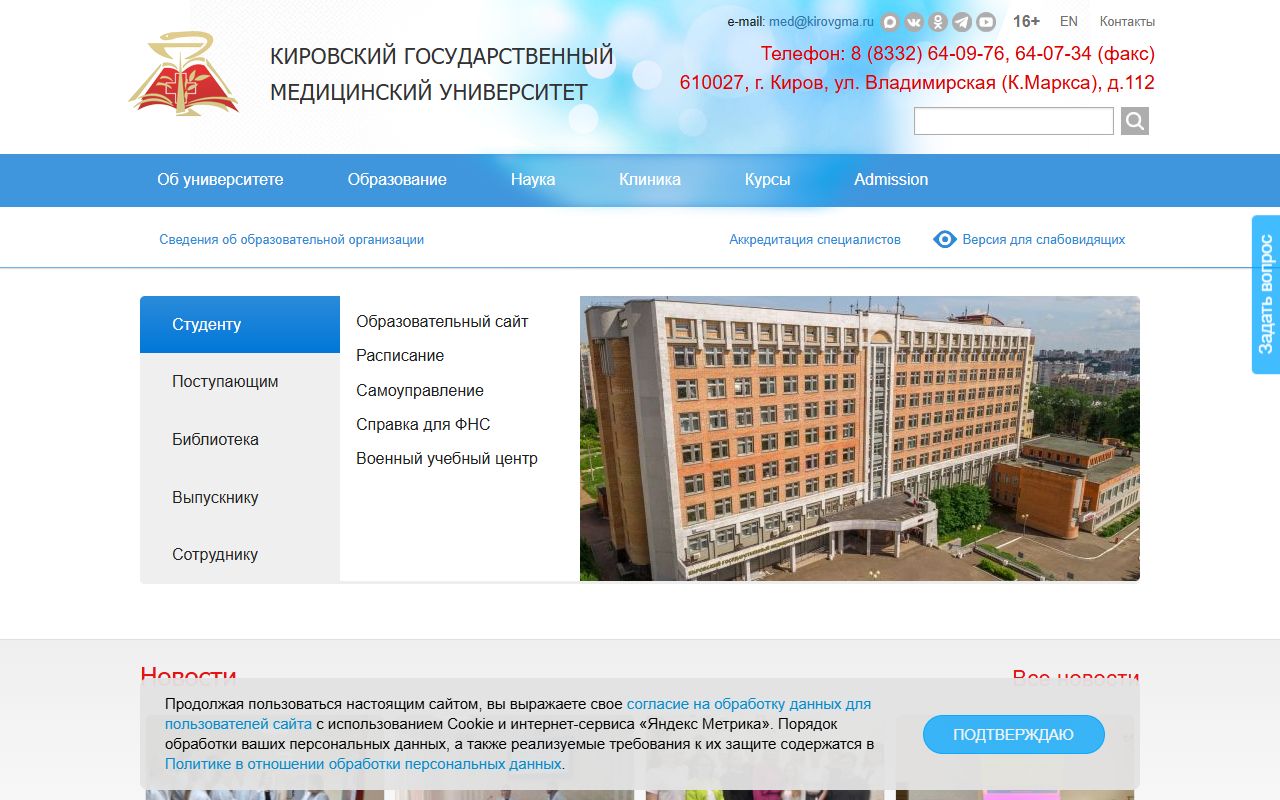Click the med@kirovgma.ru email link
Screen dimensions: 1280x800
[821, 22]
